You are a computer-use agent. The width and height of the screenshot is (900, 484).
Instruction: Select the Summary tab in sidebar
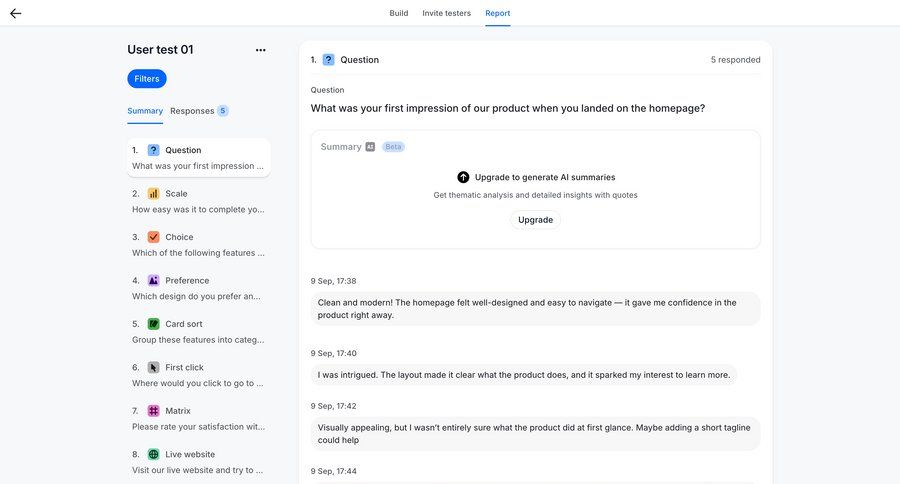click(x=145, y=111)
